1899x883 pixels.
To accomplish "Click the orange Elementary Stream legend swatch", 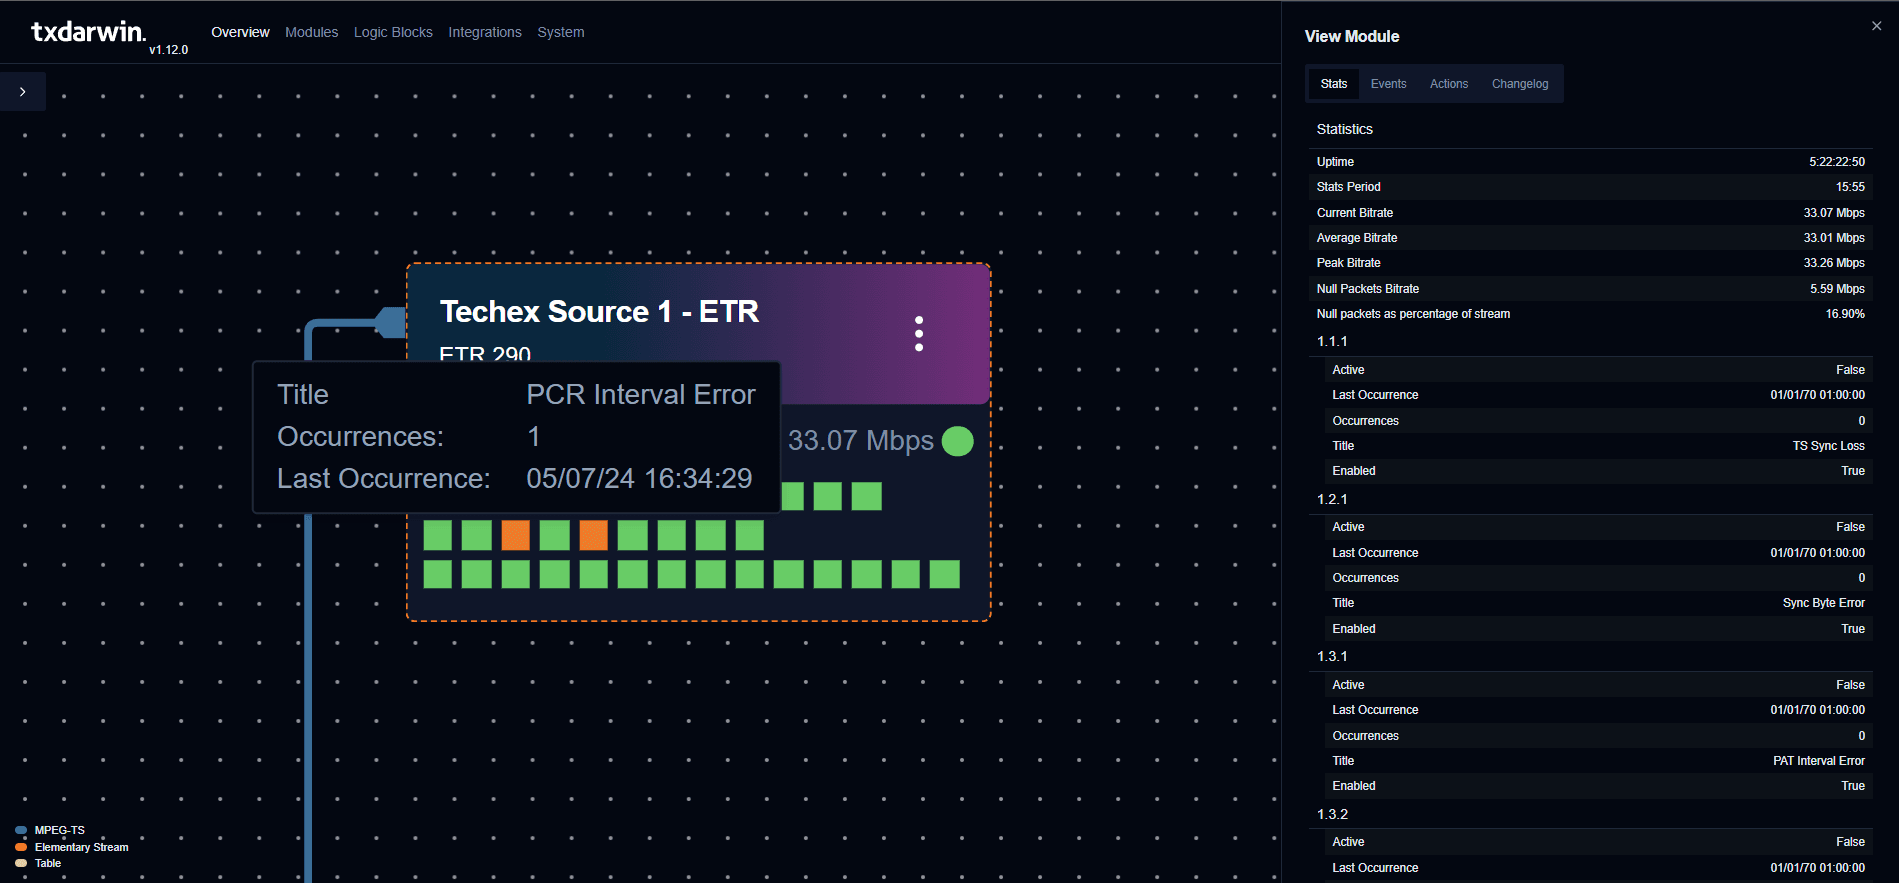I will pyautogui.click(x=21, y=847).
